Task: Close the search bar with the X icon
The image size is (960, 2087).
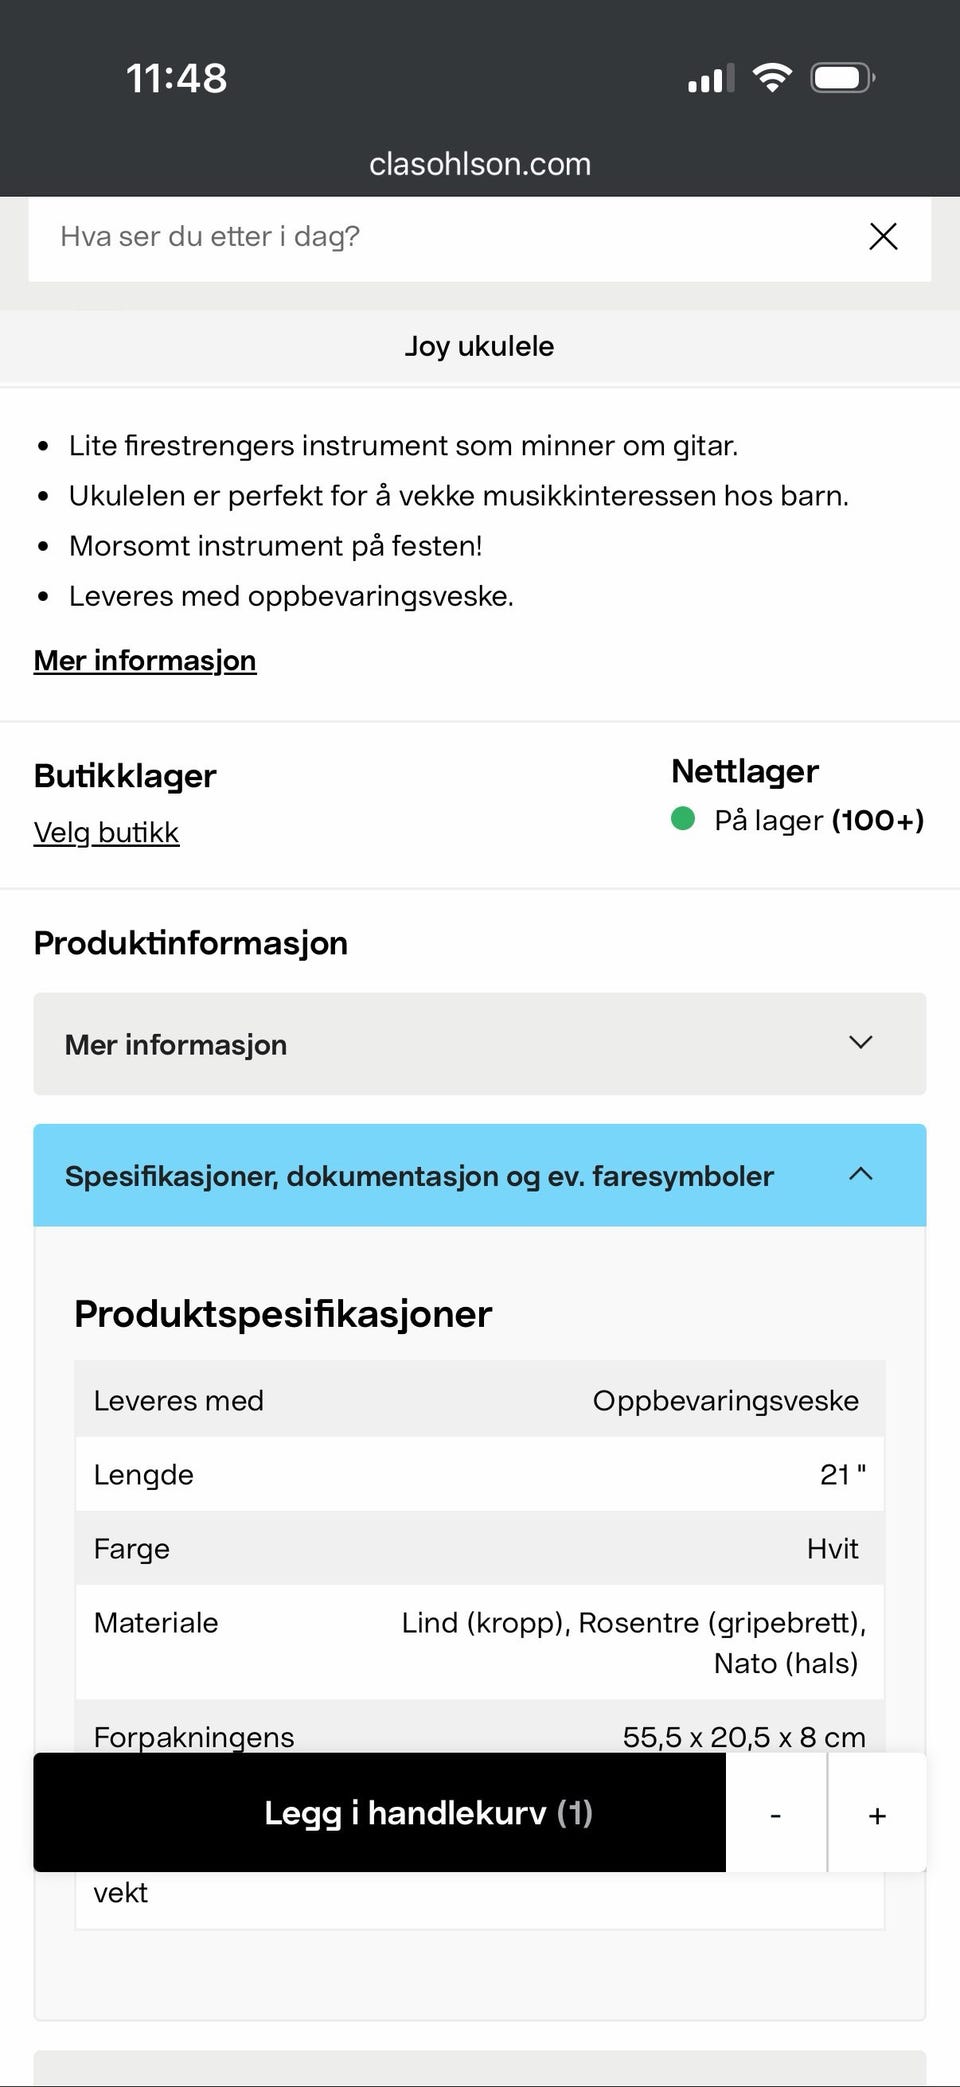Action: [x=883, y=237]
